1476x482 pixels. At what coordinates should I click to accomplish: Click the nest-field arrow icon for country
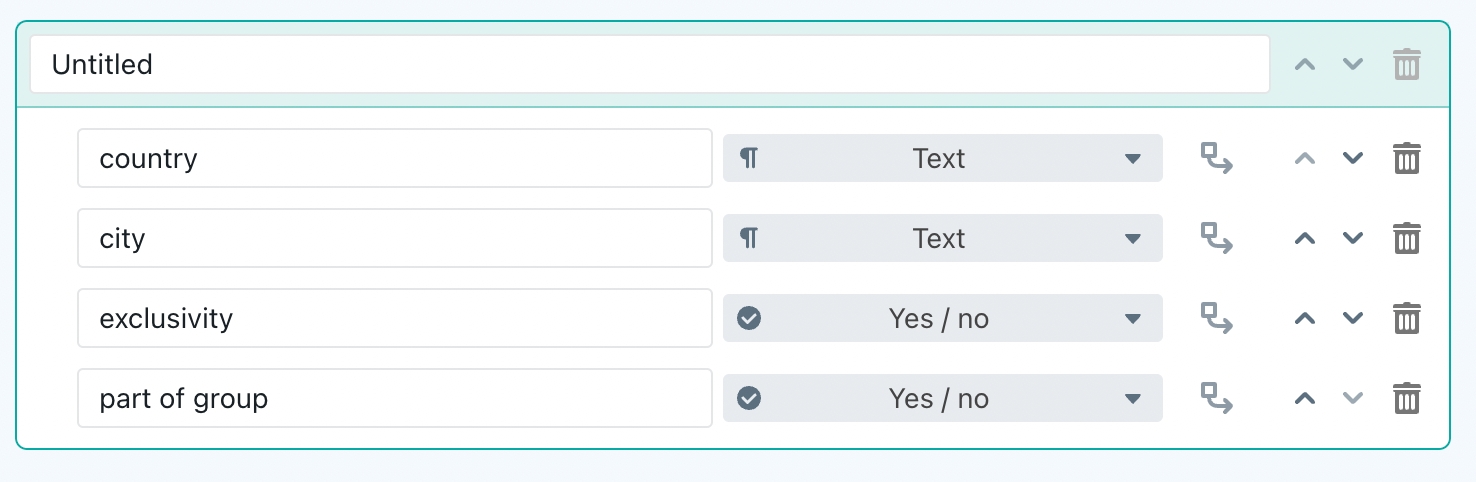pyautogui.click(x=1216, y=158)
